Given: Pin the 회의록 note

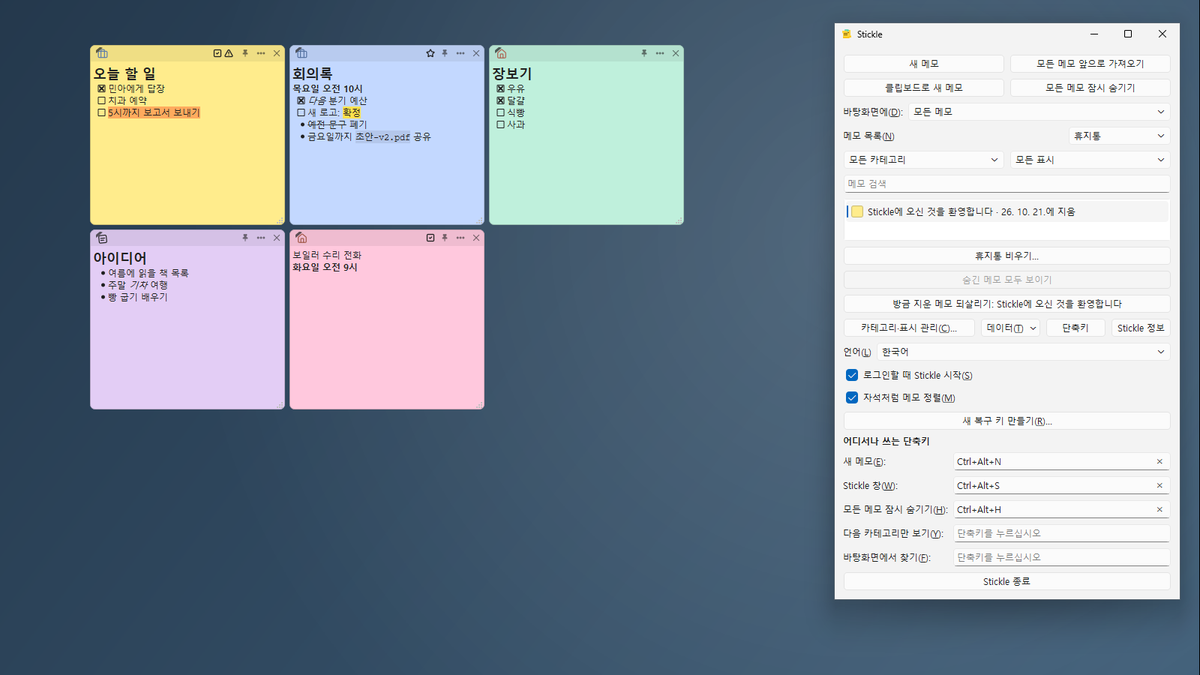Looking at the screenshot, I should pyautogui.click(x=445, y=53).
